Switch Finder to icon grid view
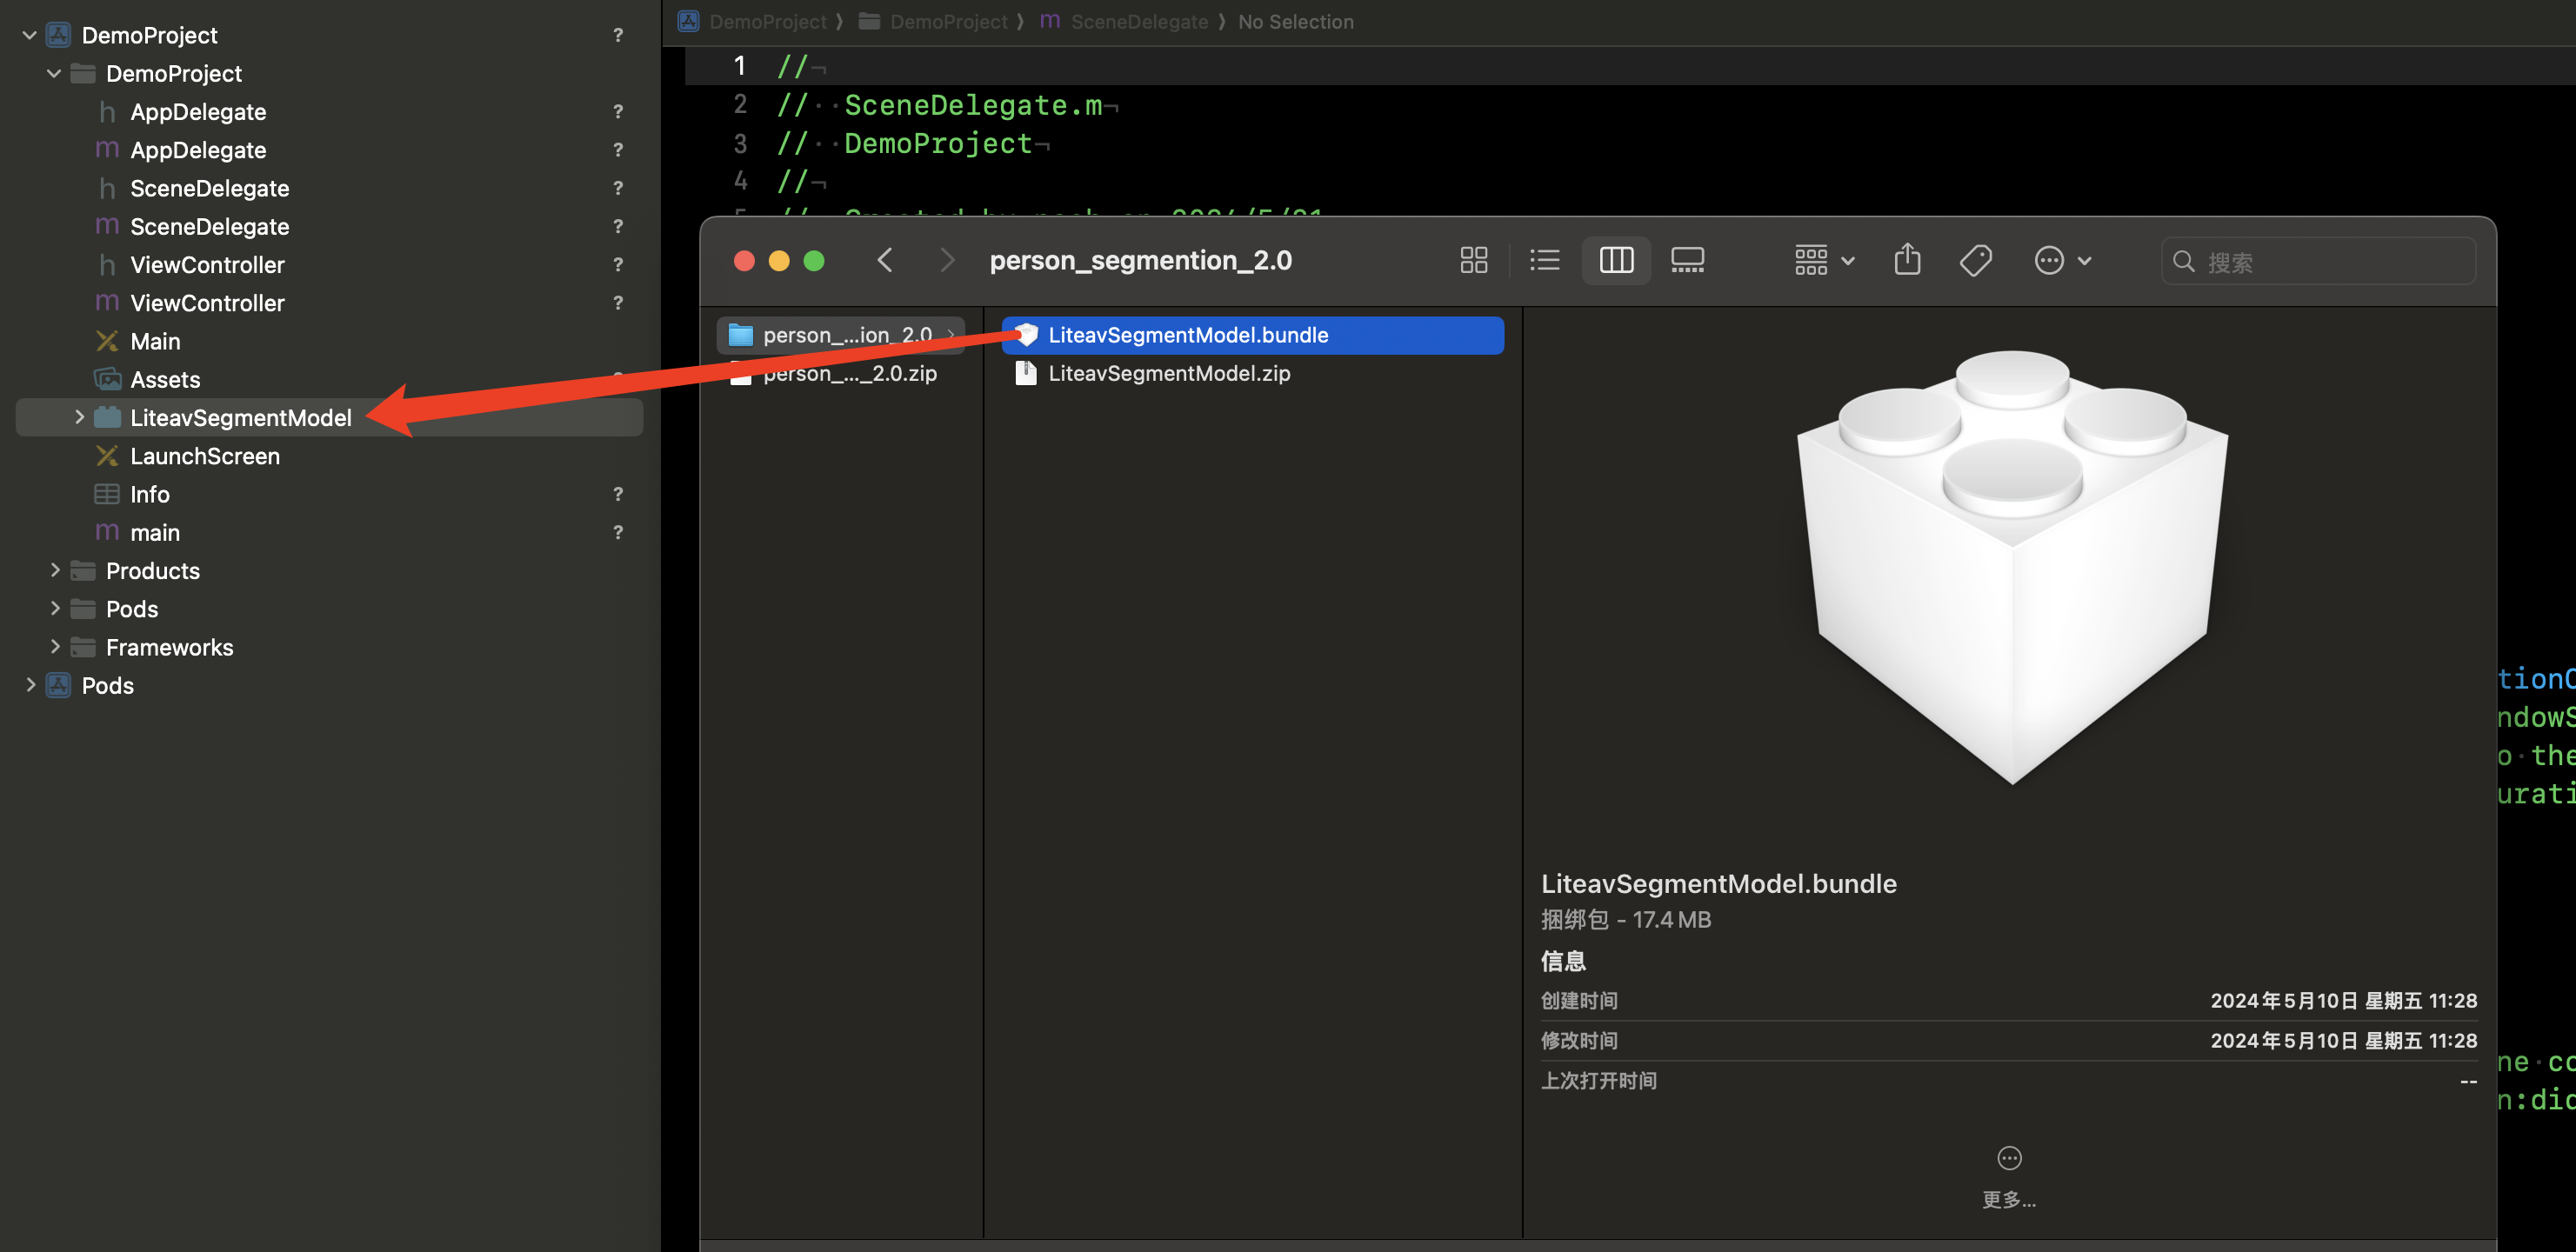The image size is (2576, 1252). [x=1473, y=261]
